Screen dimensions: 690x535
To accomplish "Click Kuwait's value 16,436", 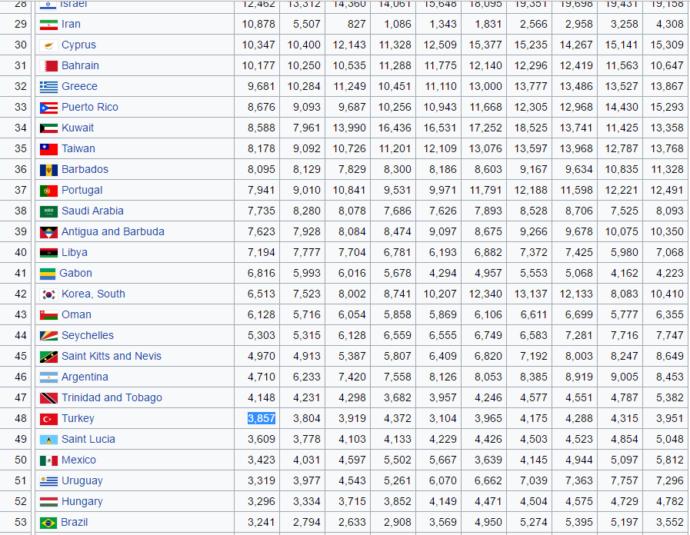I will (395, 128).
